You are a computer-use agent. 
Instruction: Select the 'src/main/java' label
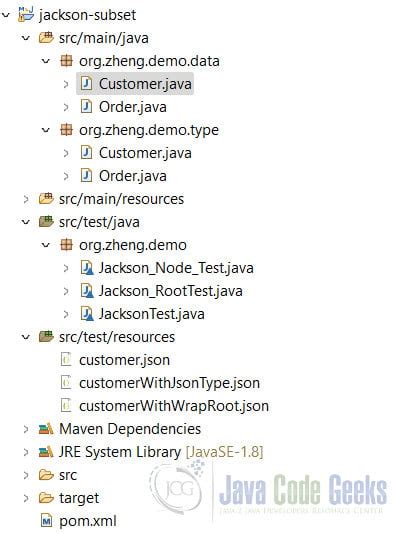click(x=104, y=38)
